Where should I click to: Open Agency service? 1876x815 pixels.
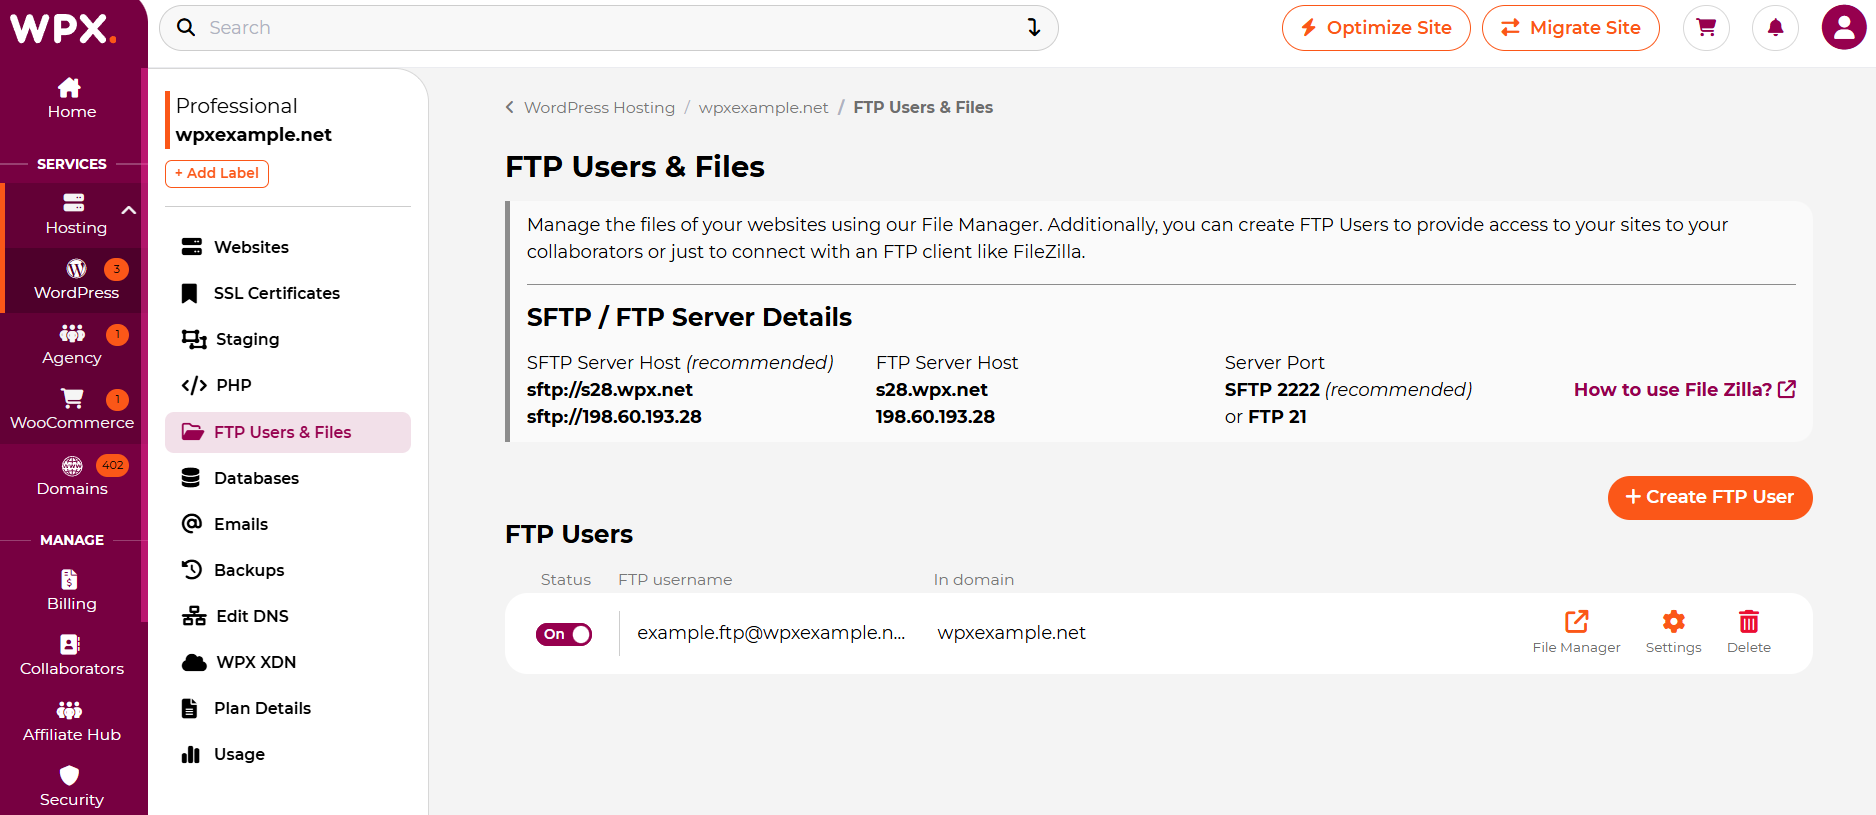(72, 345)
